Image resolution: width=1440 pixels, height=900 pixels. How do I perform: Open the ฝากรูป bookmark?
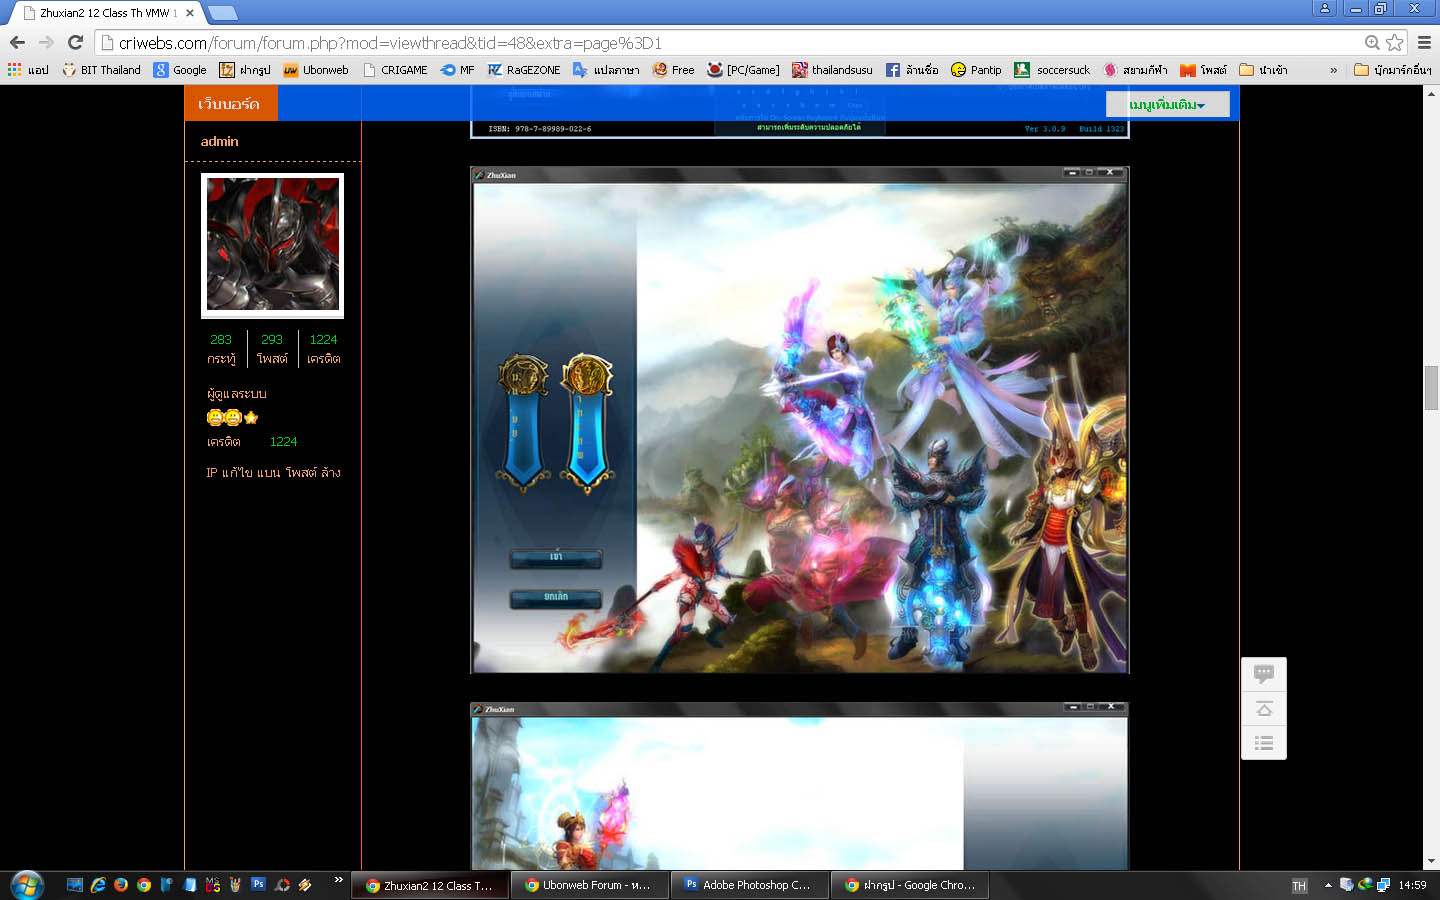click(245, 70)
